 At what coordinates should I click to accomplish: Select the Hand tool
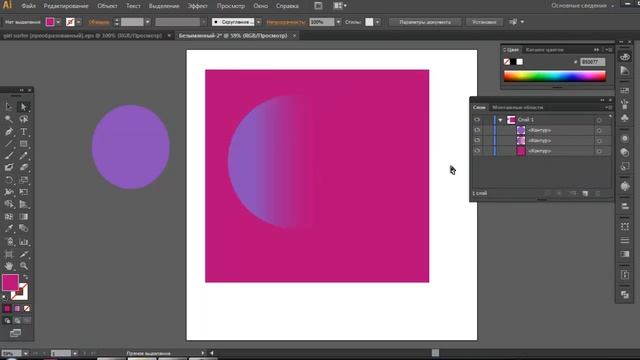pyautogui.click(x=9, y=266)
